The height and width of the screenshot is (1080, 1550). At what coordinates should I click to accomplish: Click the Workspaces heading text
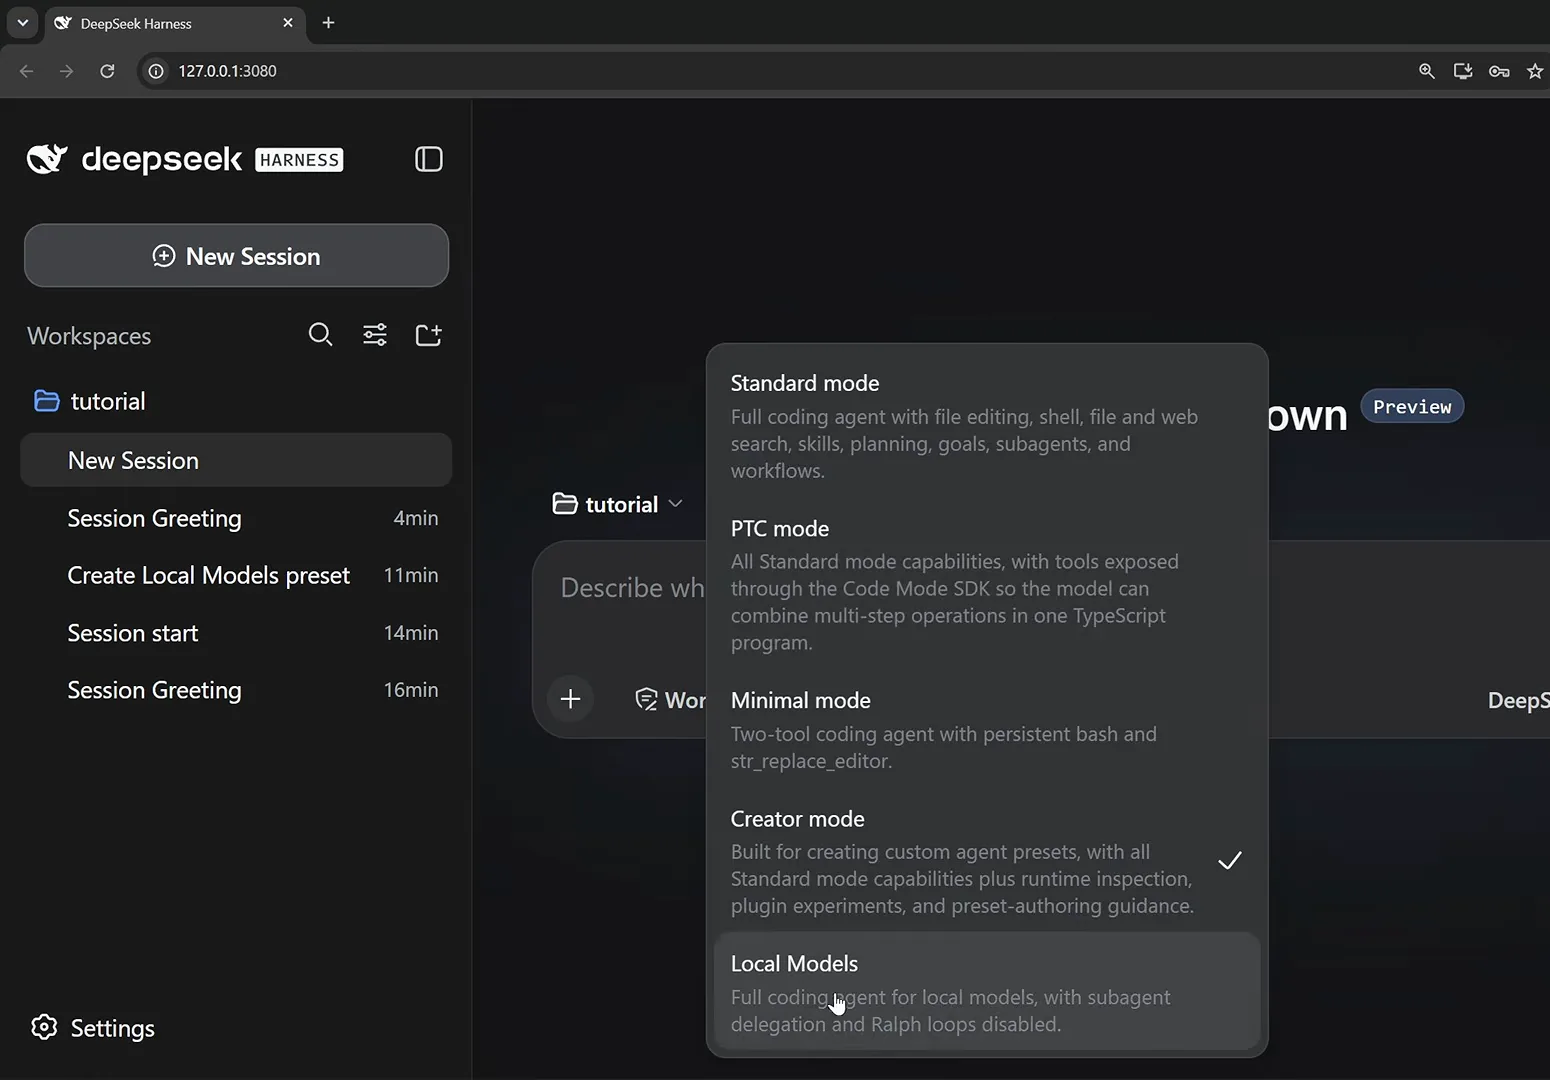(89, 336)
